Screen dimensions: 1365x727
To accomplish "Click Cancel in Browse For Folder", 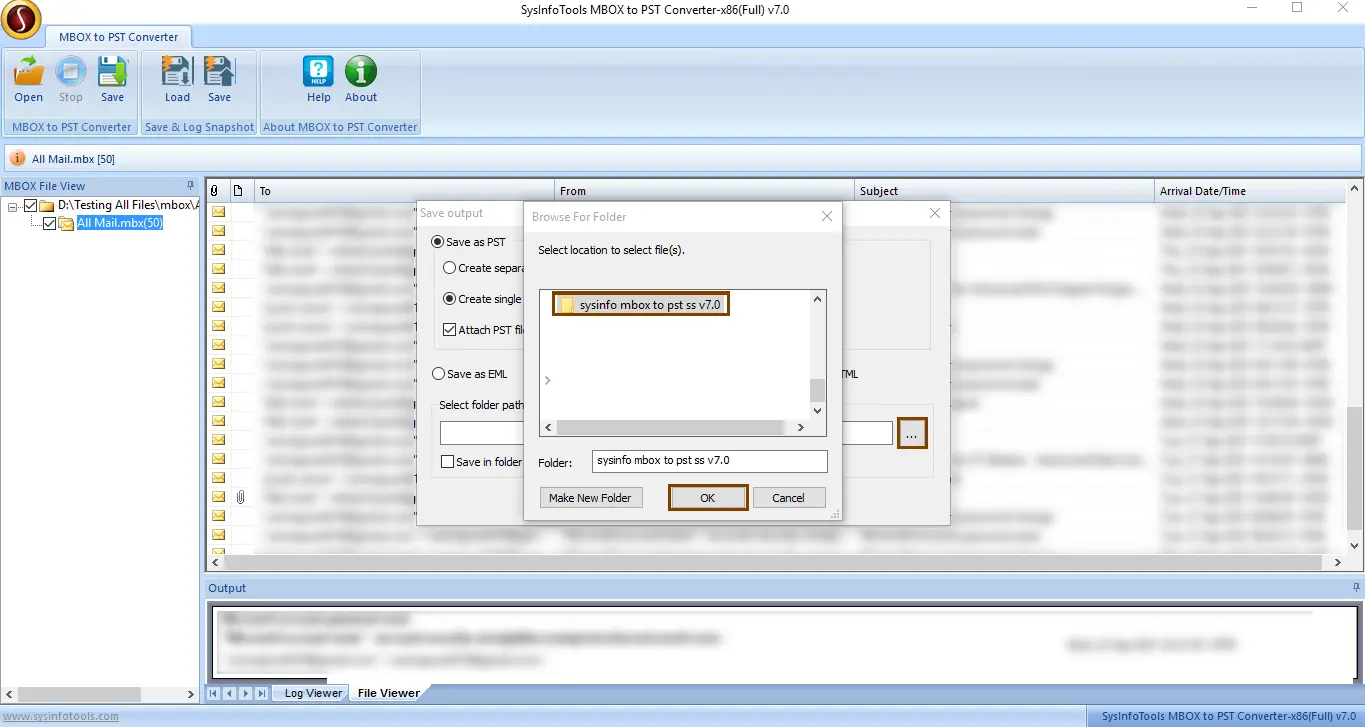I will tap(788, 498).
